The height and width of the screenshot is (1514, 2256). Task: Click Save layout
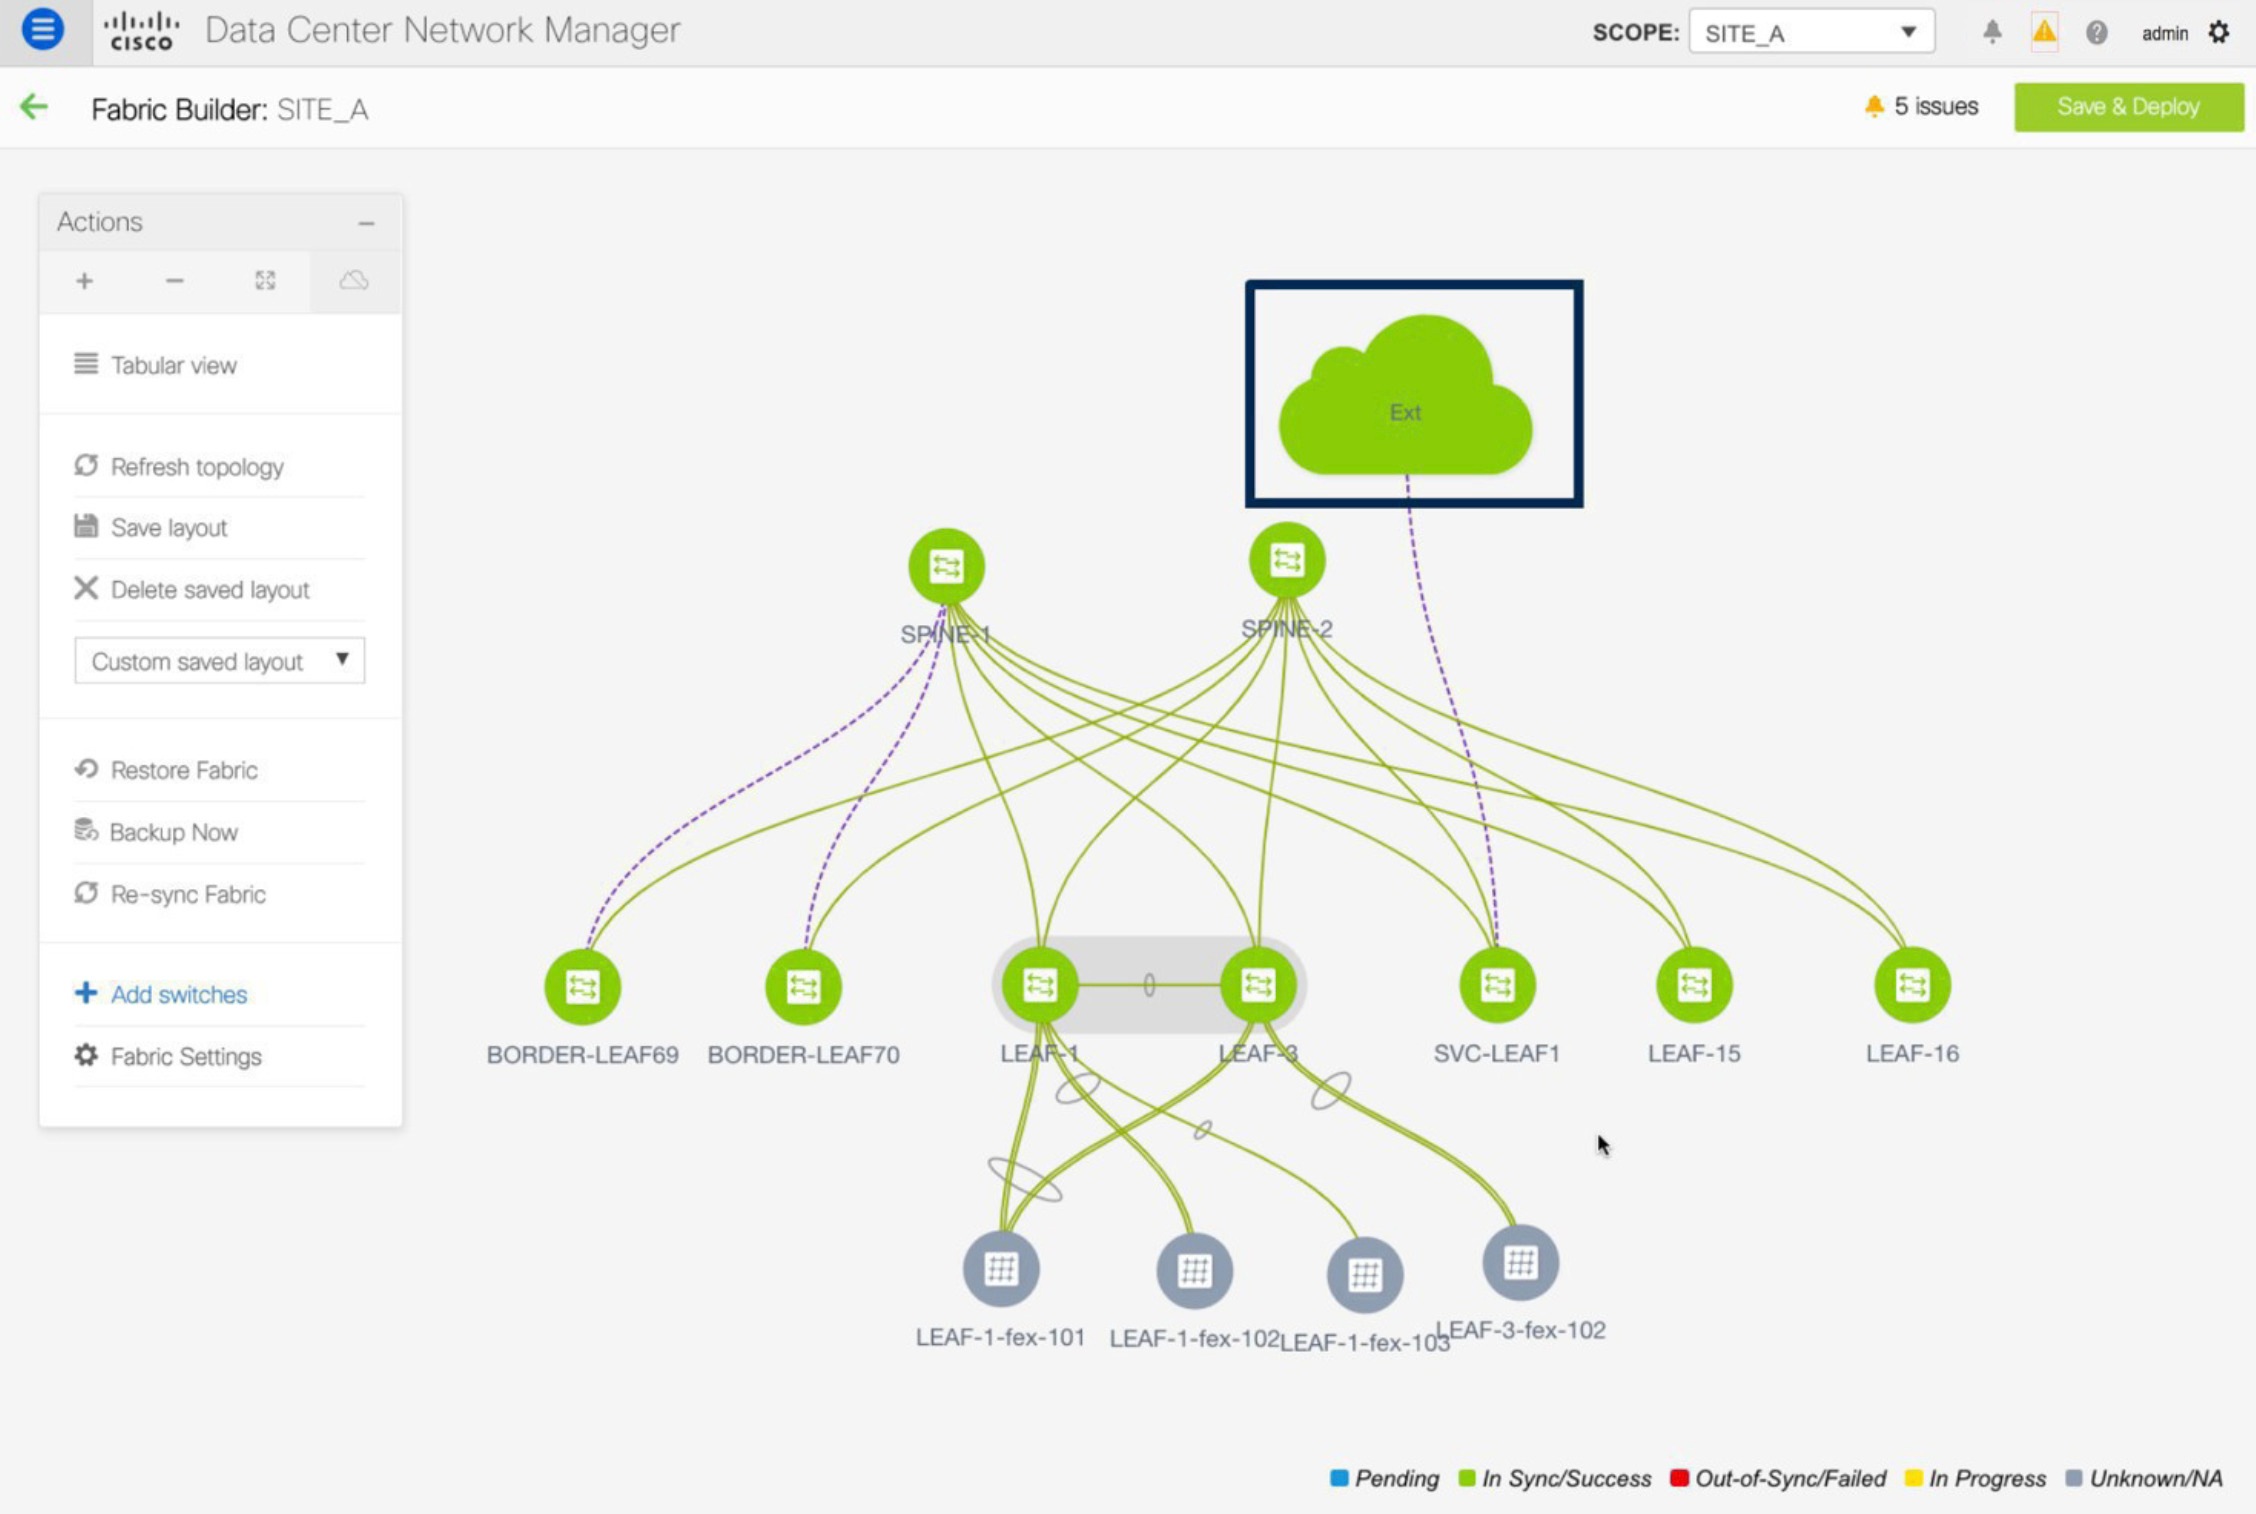click(150, 527)
